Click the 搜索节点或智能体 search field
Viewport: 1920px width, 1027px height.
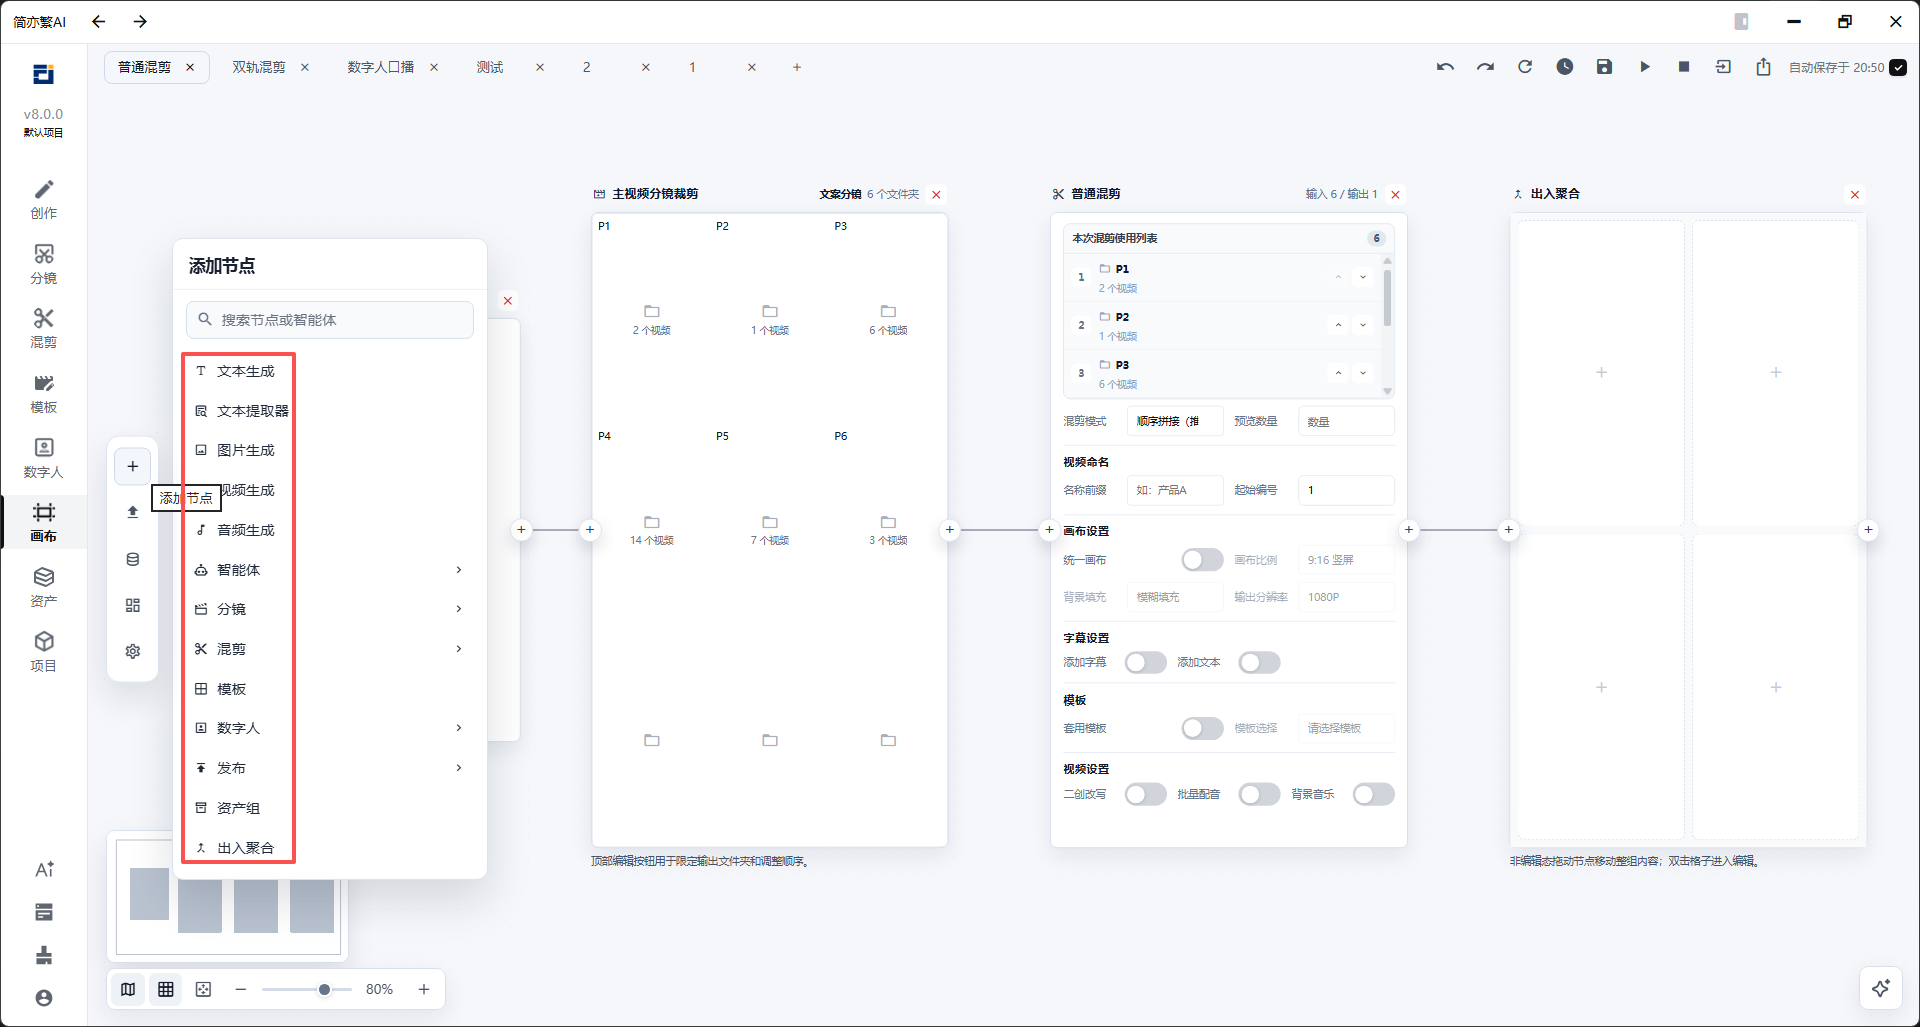330,320
